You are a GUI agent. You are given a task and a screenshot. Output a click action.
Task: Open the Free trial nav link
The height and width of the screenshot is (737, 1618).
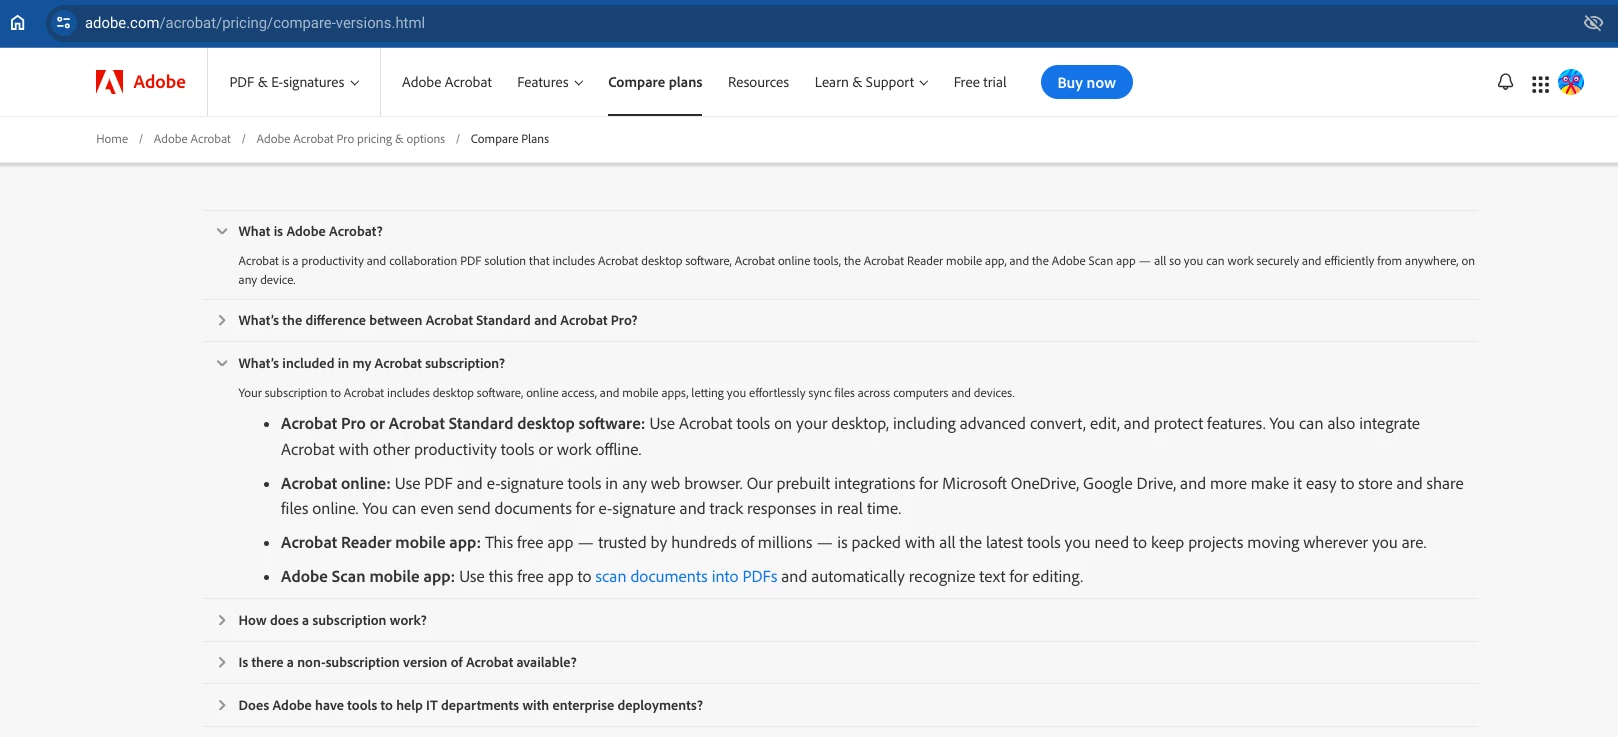pyautogui.click(x=980, y=82)
